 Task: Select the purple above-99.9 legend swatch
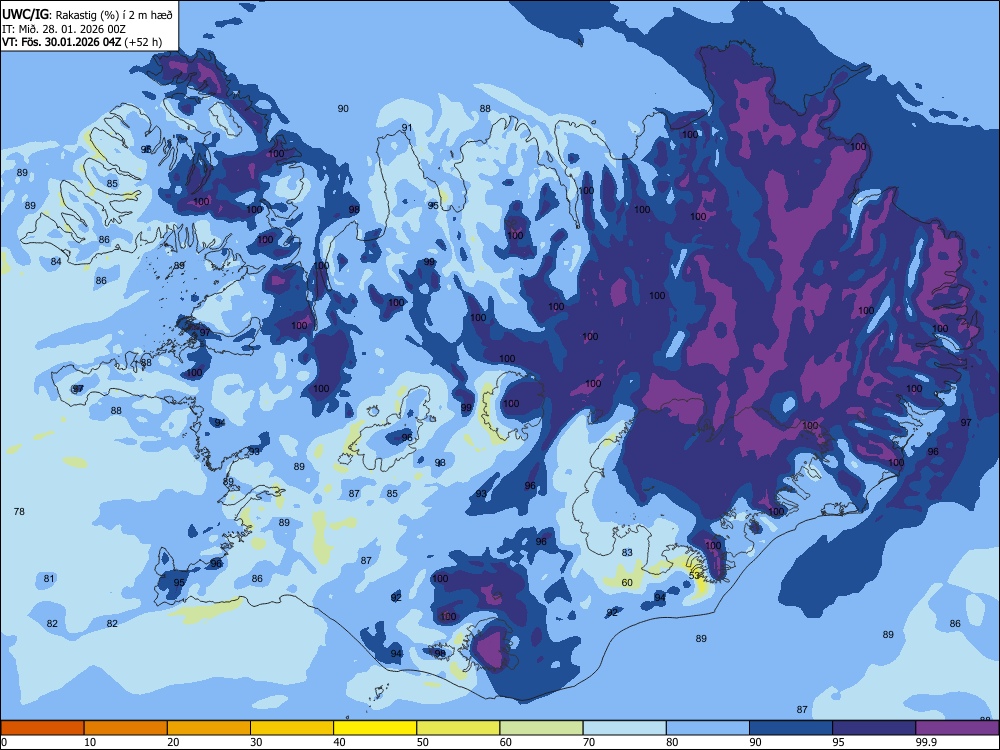pyautogui.click(x=957, y=728)
